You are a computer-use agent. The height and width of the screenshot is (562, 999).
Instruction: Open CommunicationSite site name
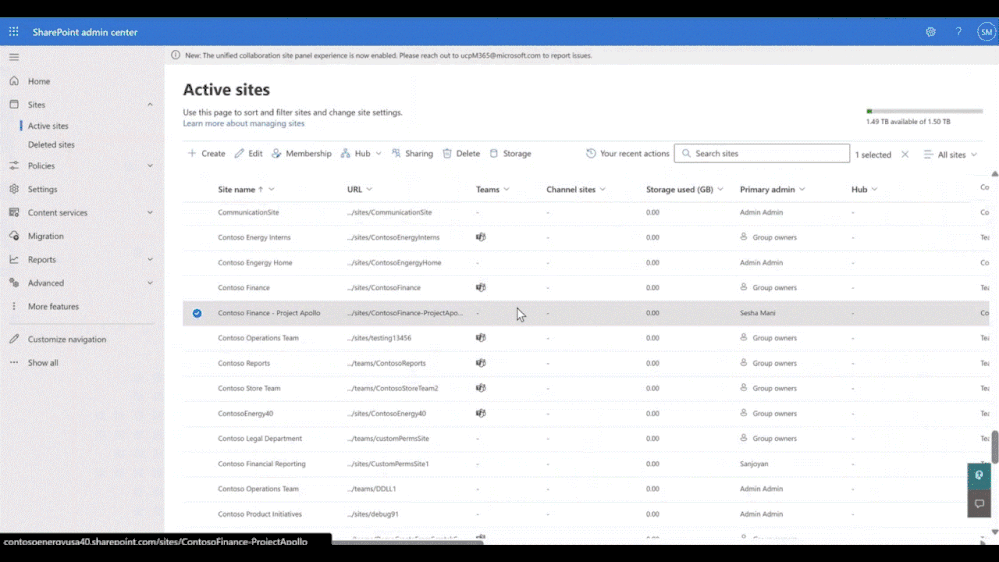tap(248, 212)
